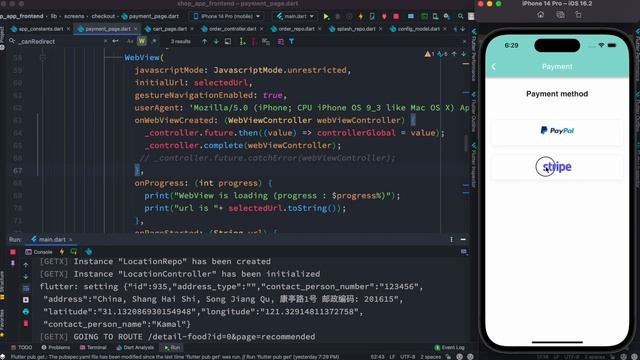Clear console output trash icon
The image size is (640, 360).
click(26, 323)
